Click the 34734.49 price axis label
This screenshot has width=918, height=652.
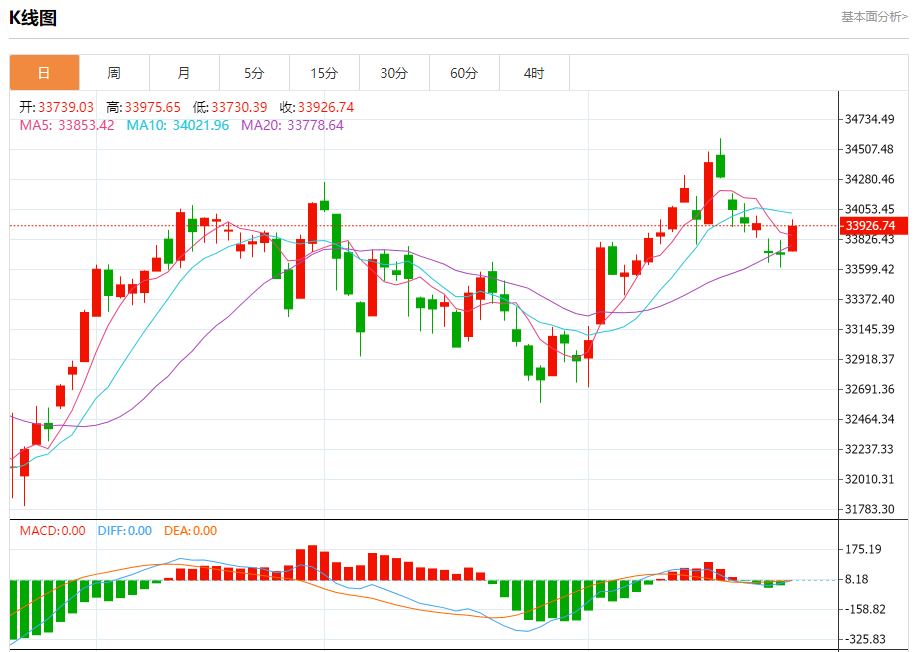[869, 119]
